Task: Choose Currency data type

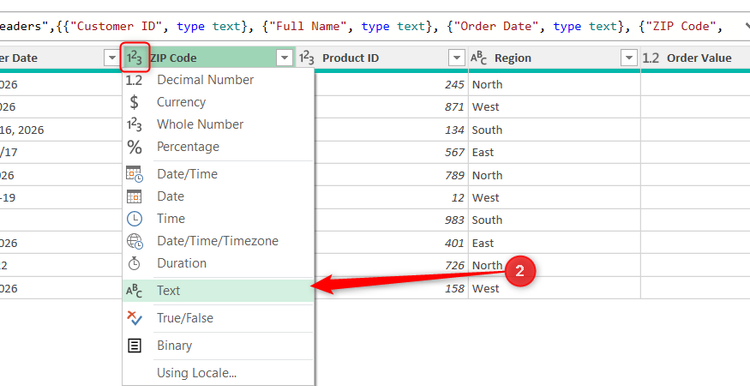Action: [219, 102]
